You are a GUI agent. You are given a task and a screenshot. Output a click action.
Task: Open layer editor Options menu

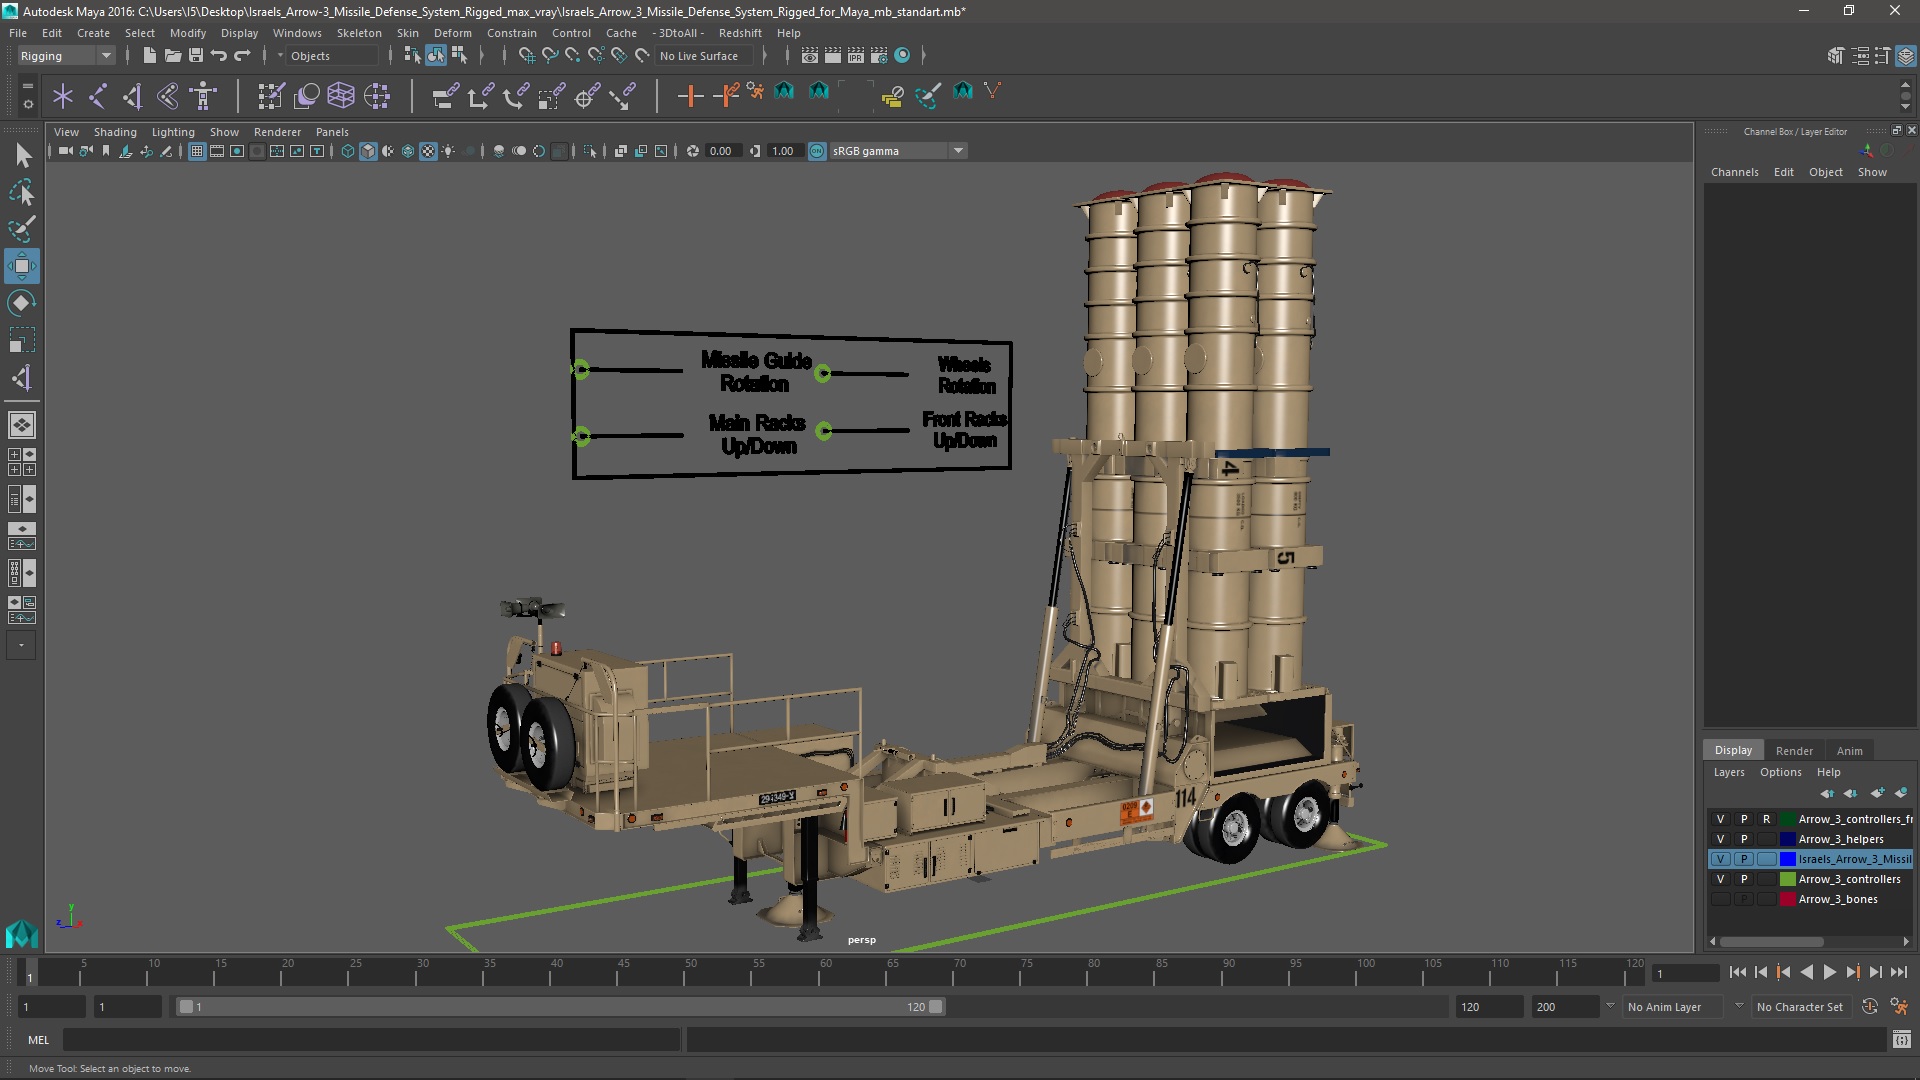tap(1780, 772)
